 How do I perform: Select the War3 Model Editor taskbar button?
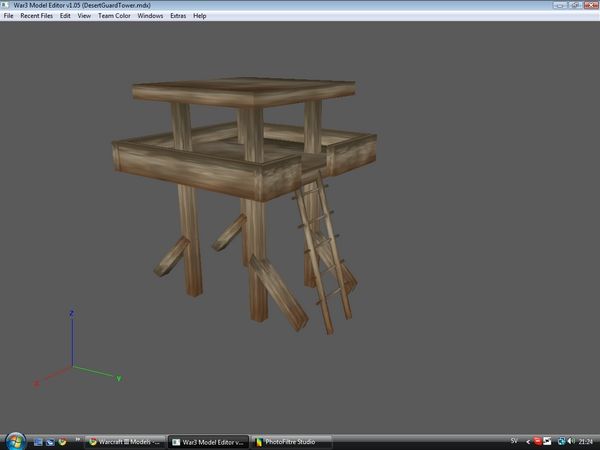click(209, 442)
